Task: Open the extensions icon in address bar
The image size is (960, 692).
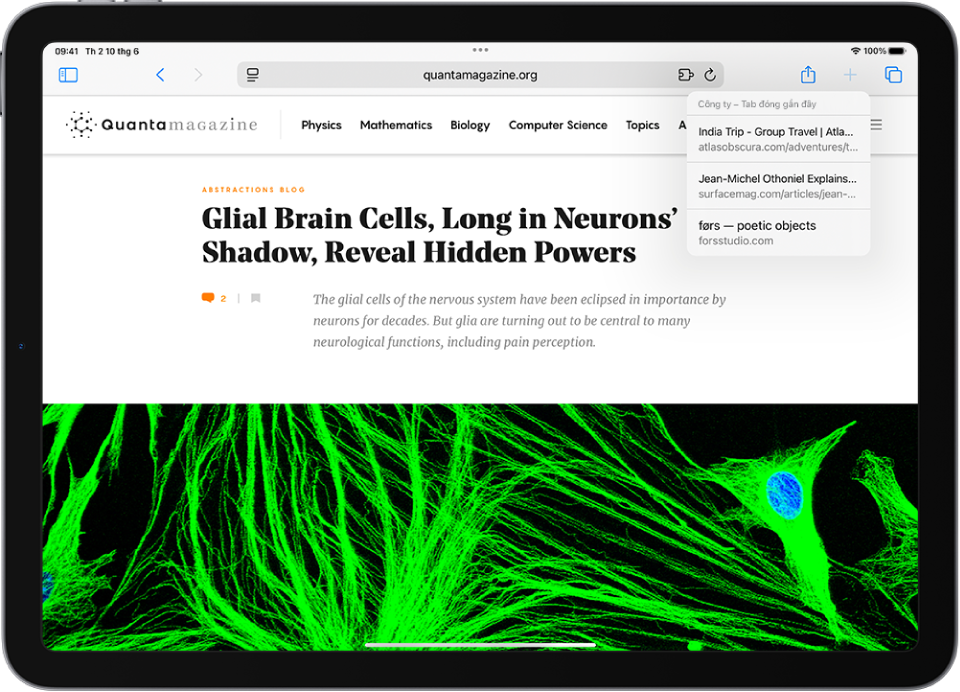Action: tap(685, 75)
